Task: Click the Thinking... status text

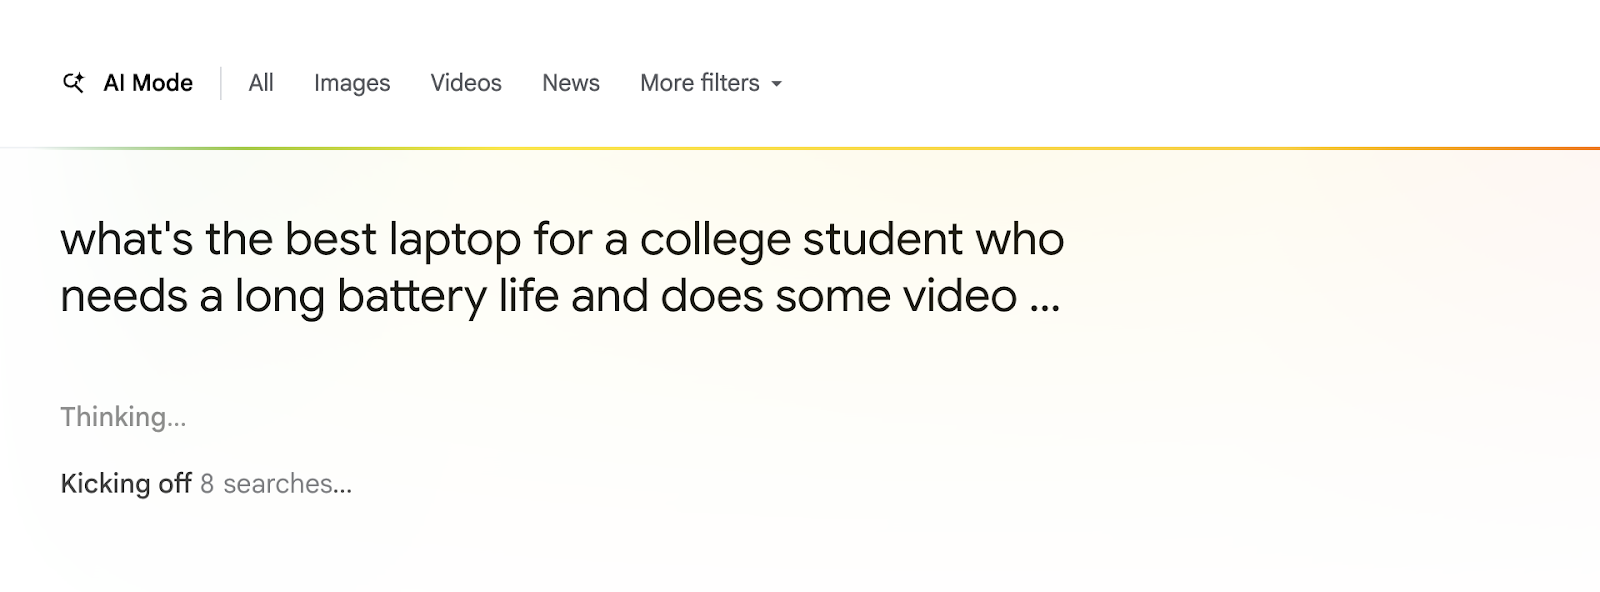Action: coord(123,417)
